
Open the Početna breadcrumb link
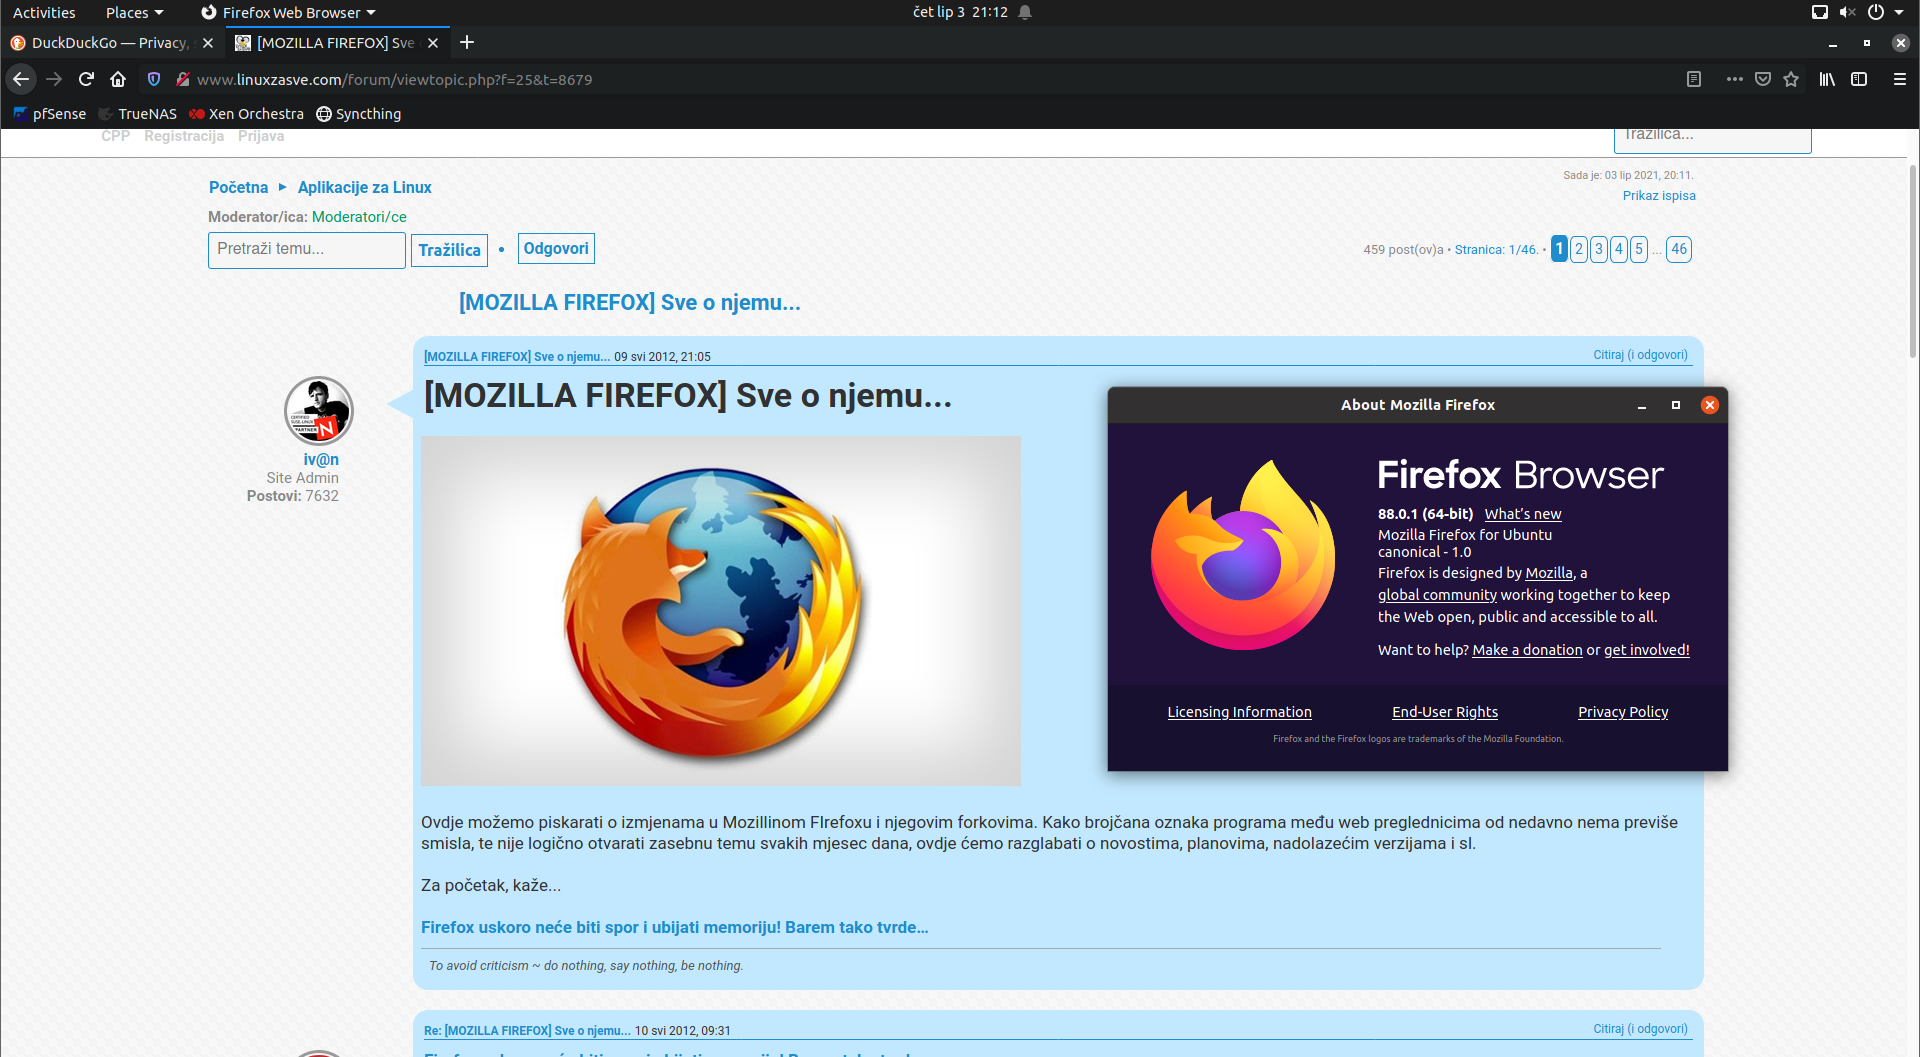(238, 187)
